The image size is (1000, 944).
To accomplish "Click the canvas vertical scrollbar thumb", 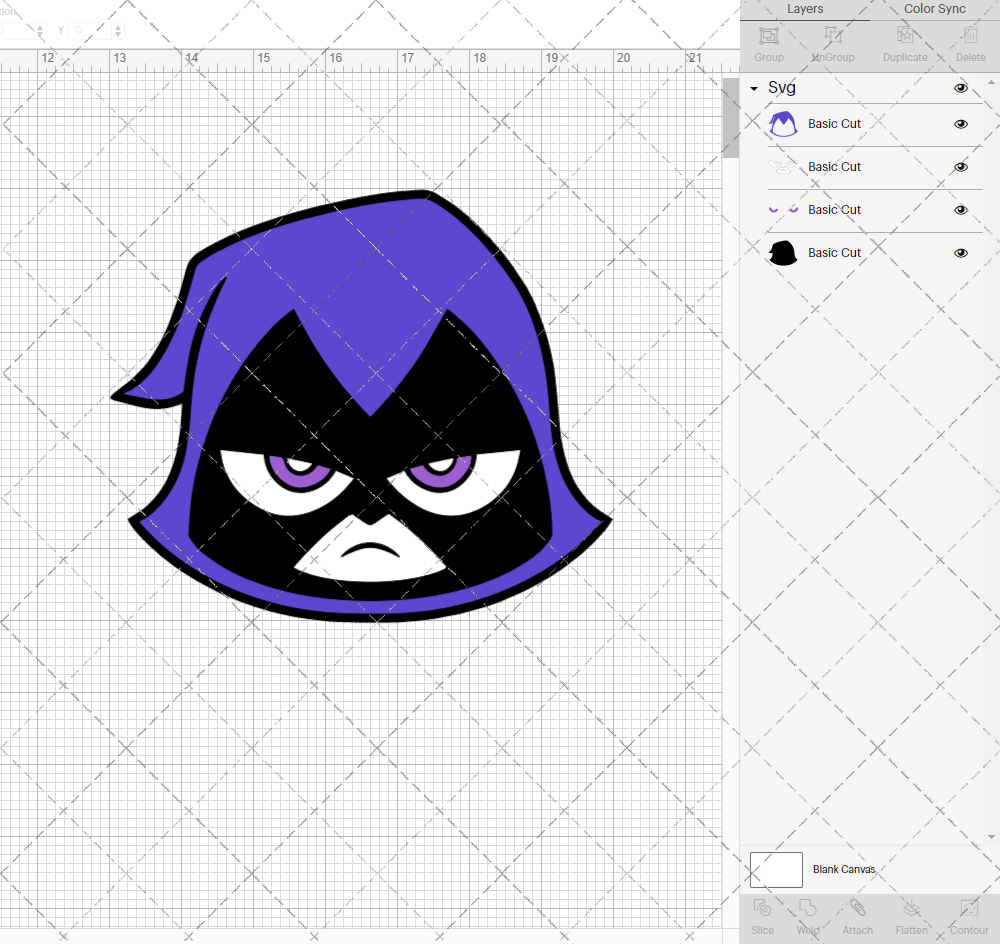I will tap(730, 118).
